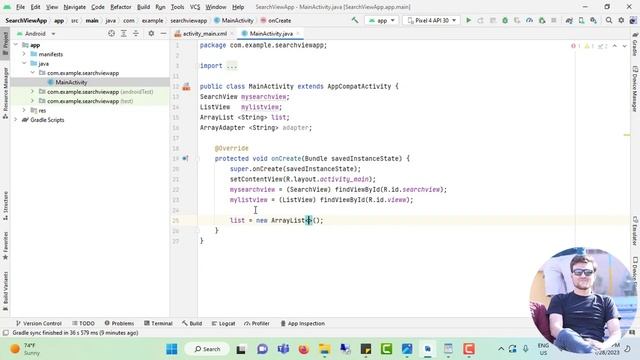
Task: Expand the res folder
Action: (x=24, y=110)
